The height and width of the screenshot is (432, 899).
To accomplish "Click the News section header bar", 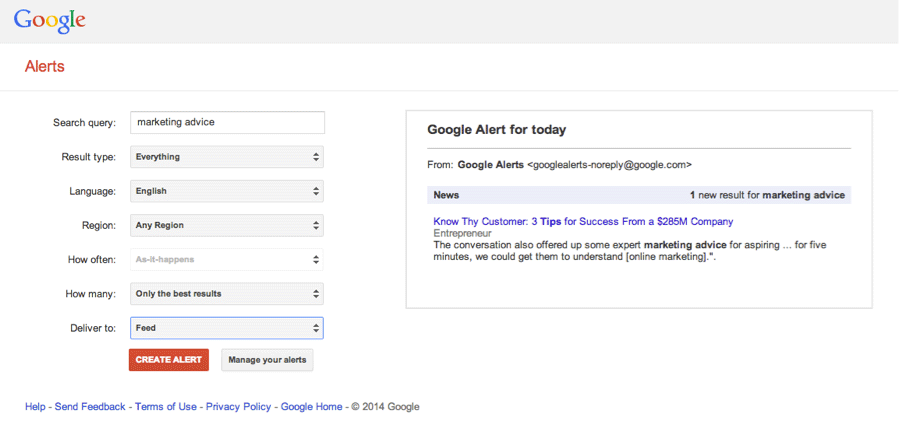I will 639,195.
